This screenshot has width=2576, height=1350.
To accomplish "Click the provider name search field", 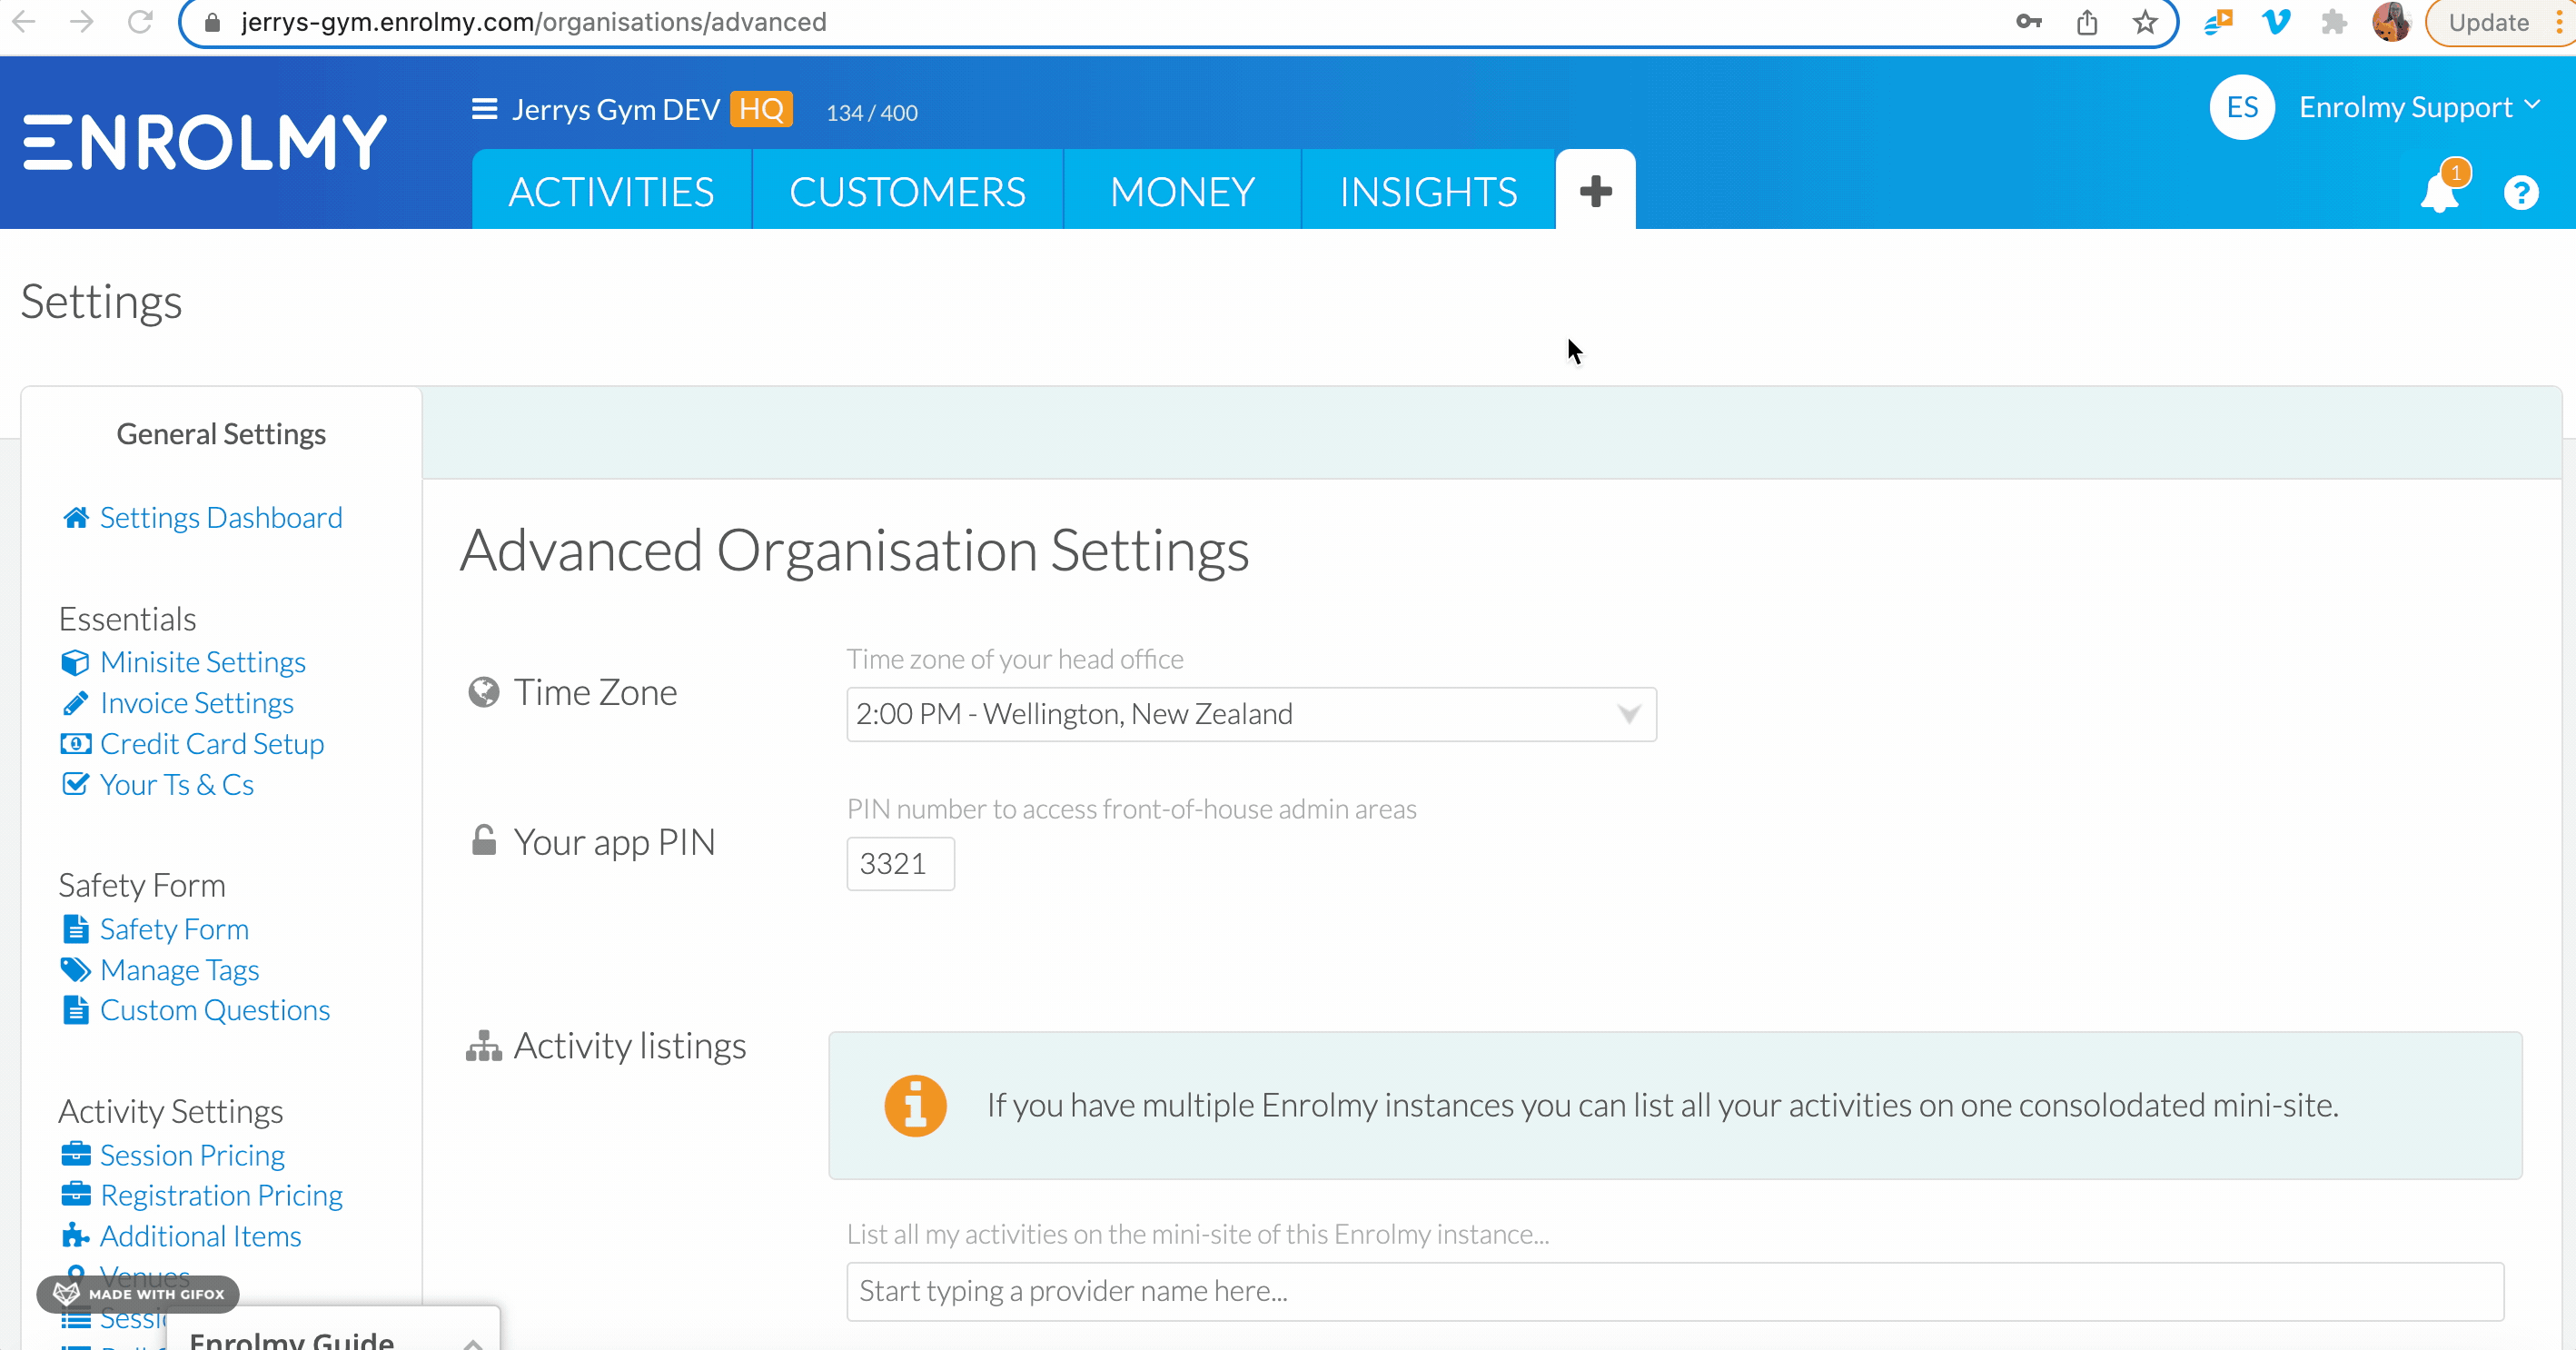I will [1675, 1291].
